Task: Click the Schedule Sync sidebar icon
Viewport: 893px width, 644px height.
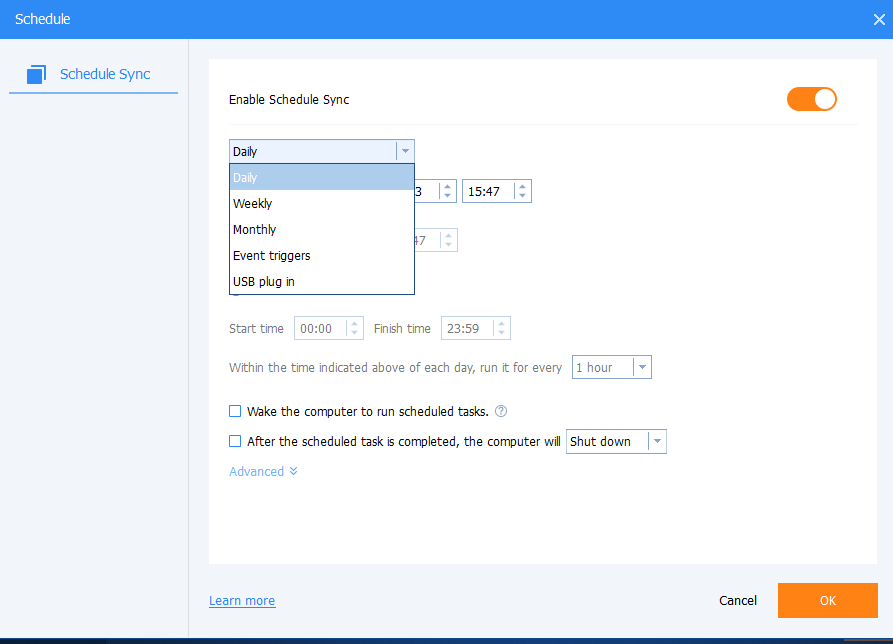Action: pyautogui.click(x=36, y=74)
